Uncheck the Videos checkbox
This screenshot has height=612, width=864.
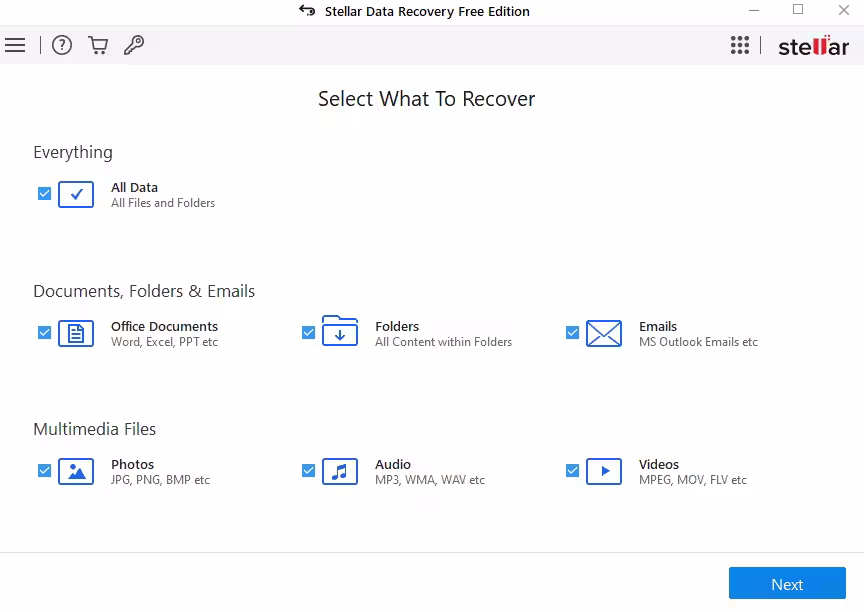pyautogui.click(x=572, y=470)
